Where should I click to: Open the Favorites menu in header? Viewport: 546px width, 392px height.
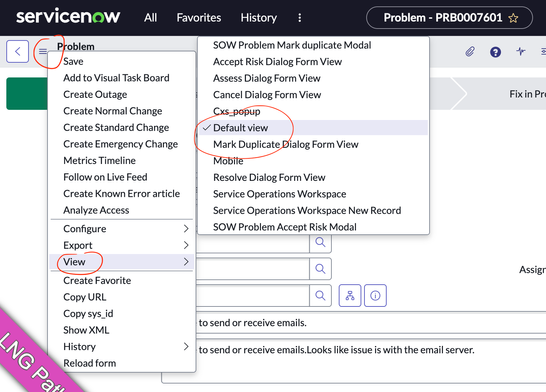(x=199, y=18)
